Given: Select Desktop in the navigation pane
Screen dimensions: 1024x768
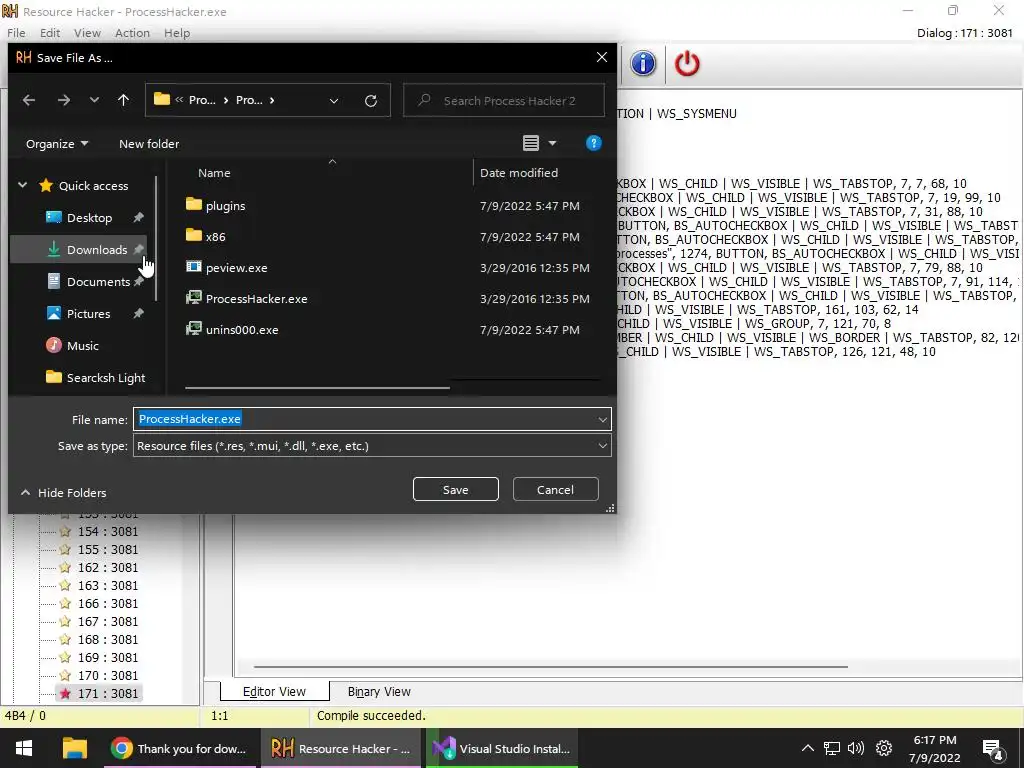Looking at the screenshot, I should point(89,217).
